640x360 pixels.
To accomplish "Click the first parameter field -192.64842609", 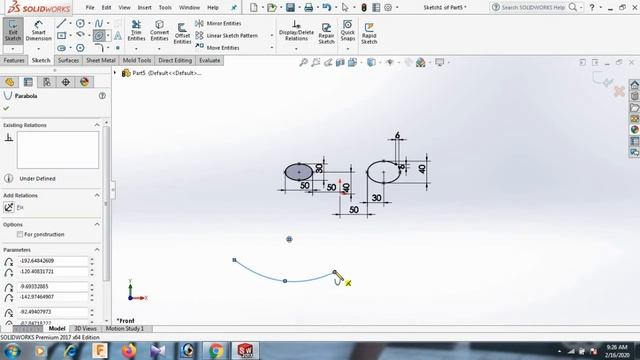I will click(53, 261).
